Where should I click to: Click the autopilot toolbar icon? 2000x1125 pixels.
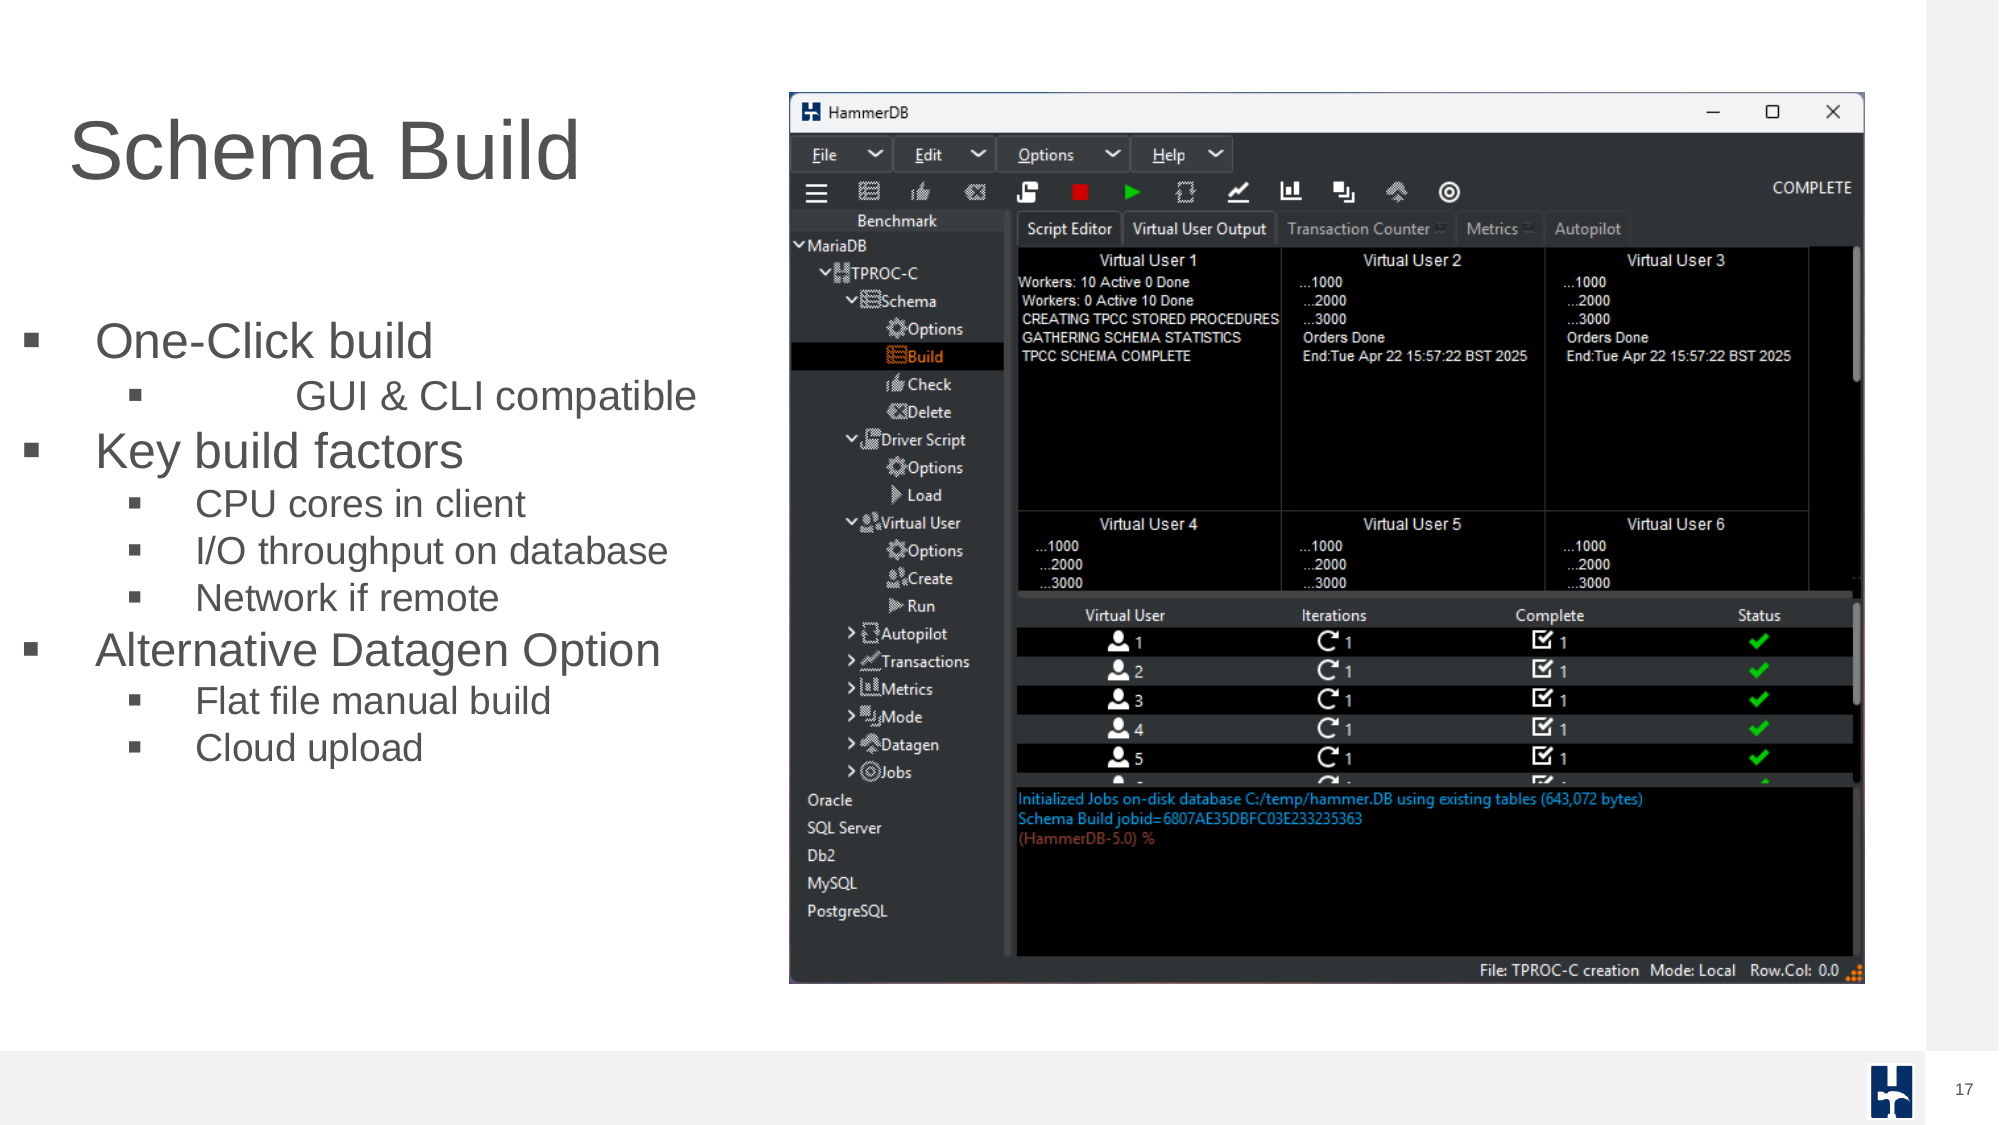click(1185, 192)
